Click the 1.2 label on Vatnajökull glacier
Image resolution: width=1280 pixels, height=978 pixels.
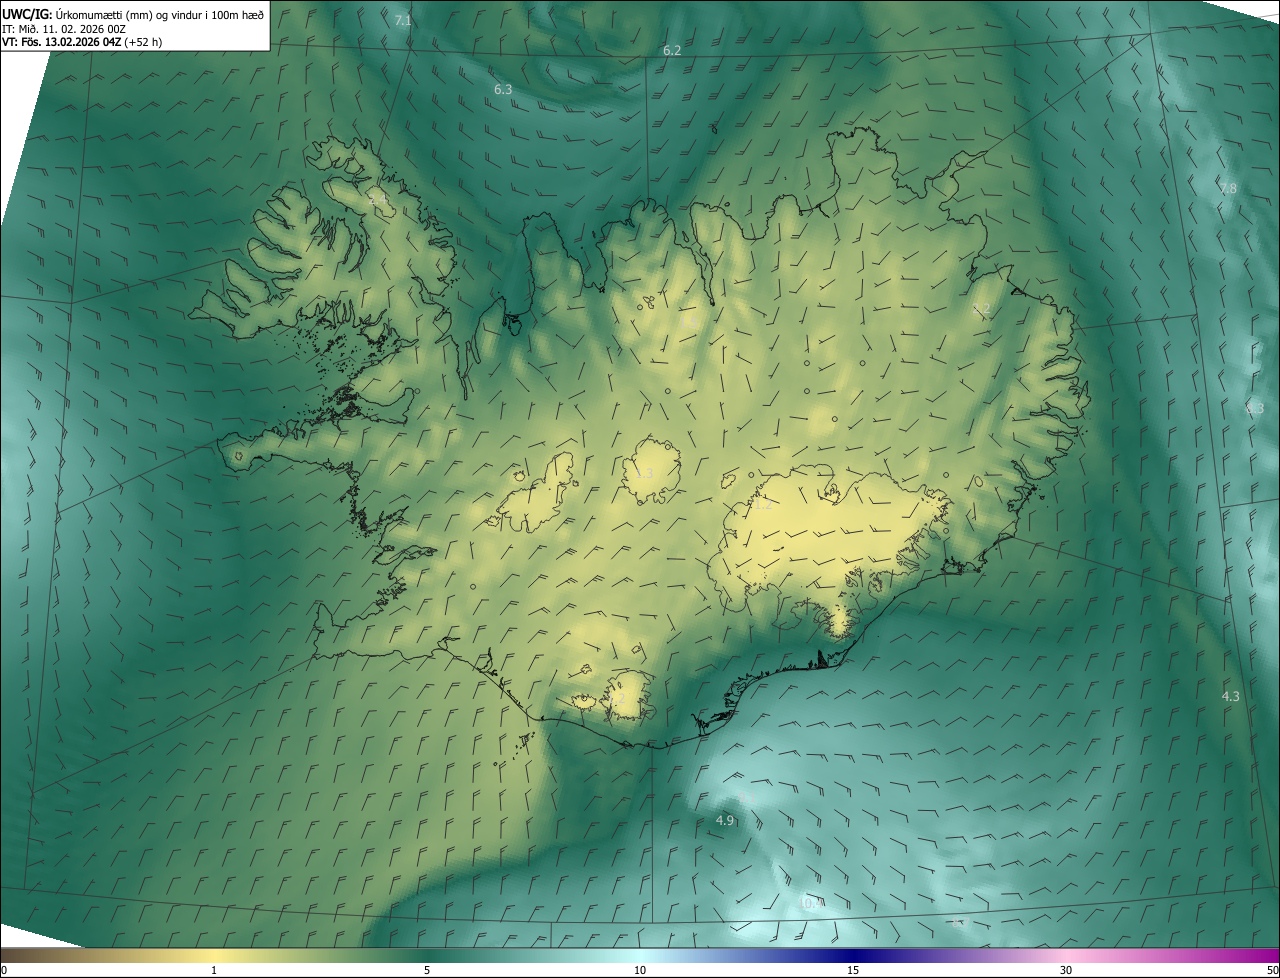[x=763, y=505]
